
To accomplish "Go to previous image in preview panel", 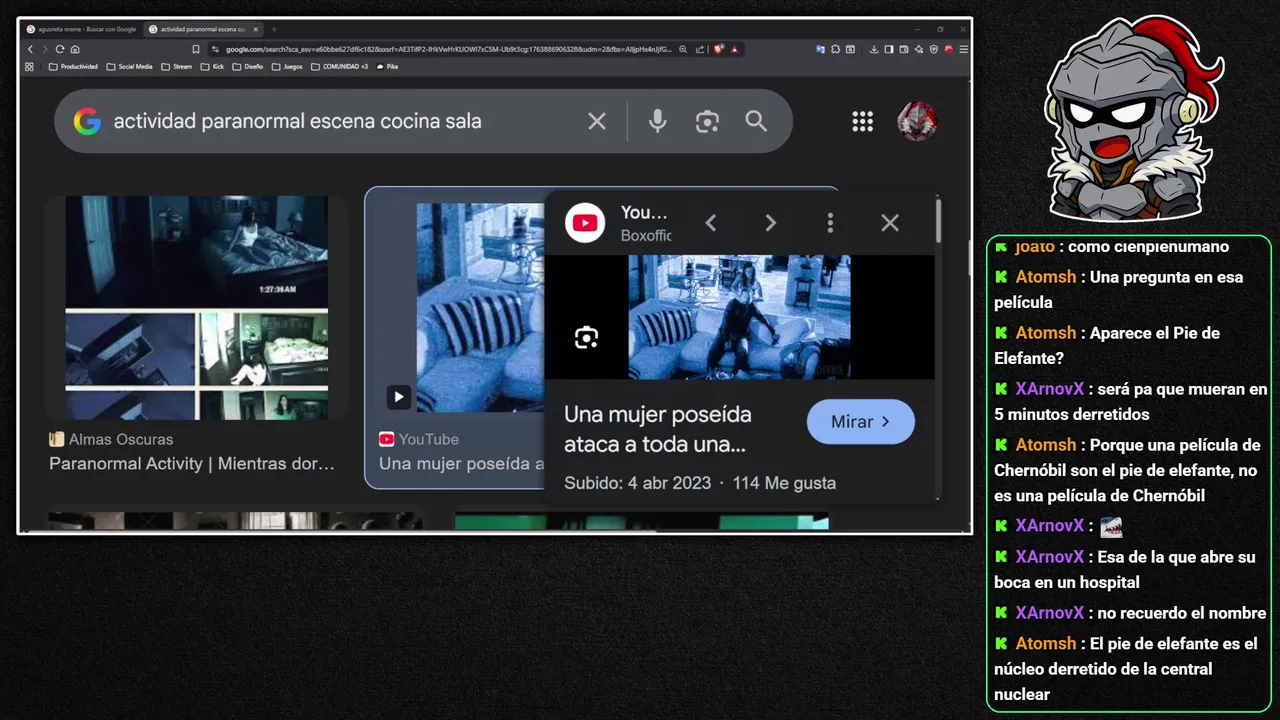I will pos(711,223).
